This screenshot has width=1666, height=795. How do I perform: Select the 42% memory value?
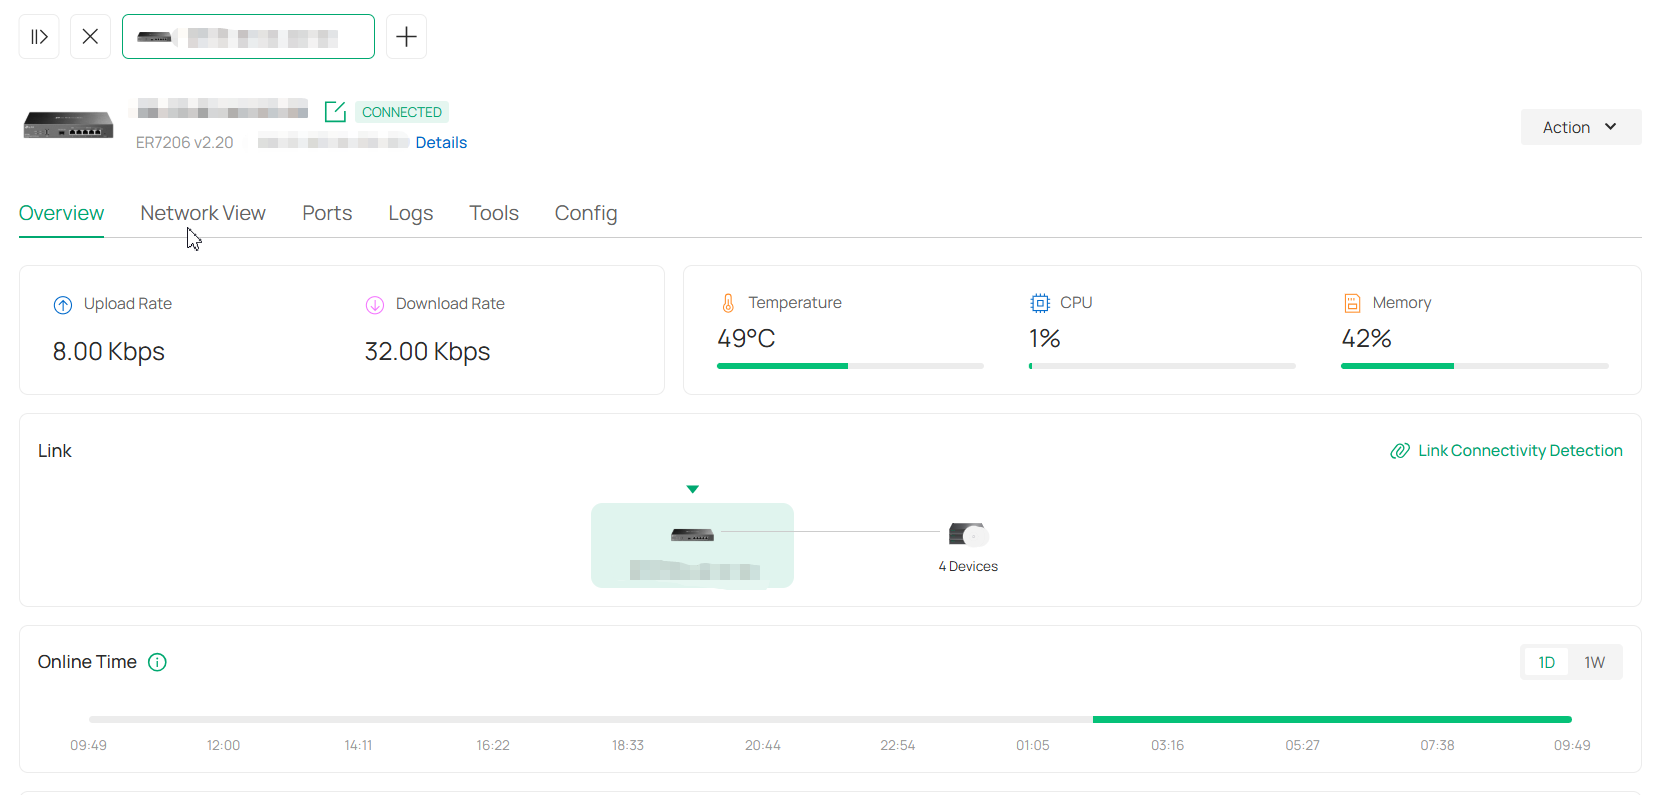(1366, 339)
